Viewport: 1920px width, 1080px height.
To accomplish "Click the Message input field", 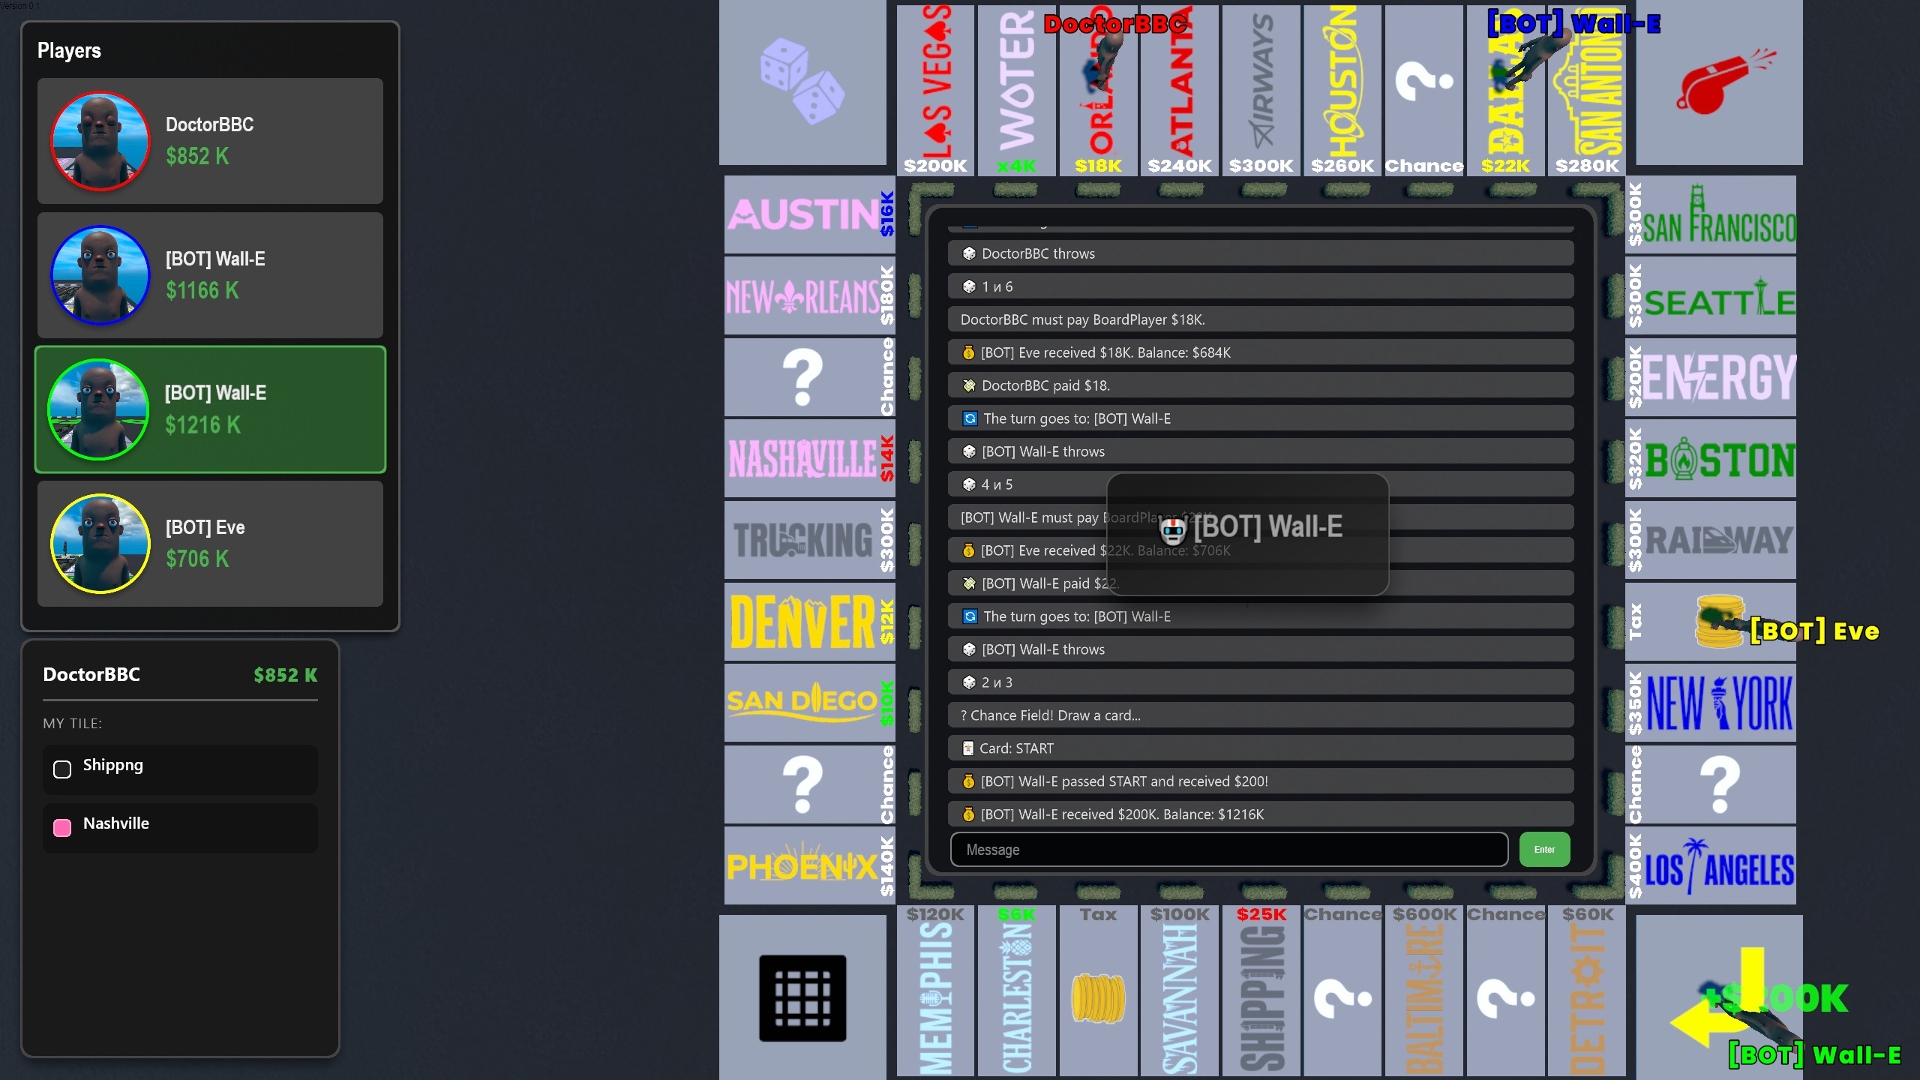I will point(1228,849).
